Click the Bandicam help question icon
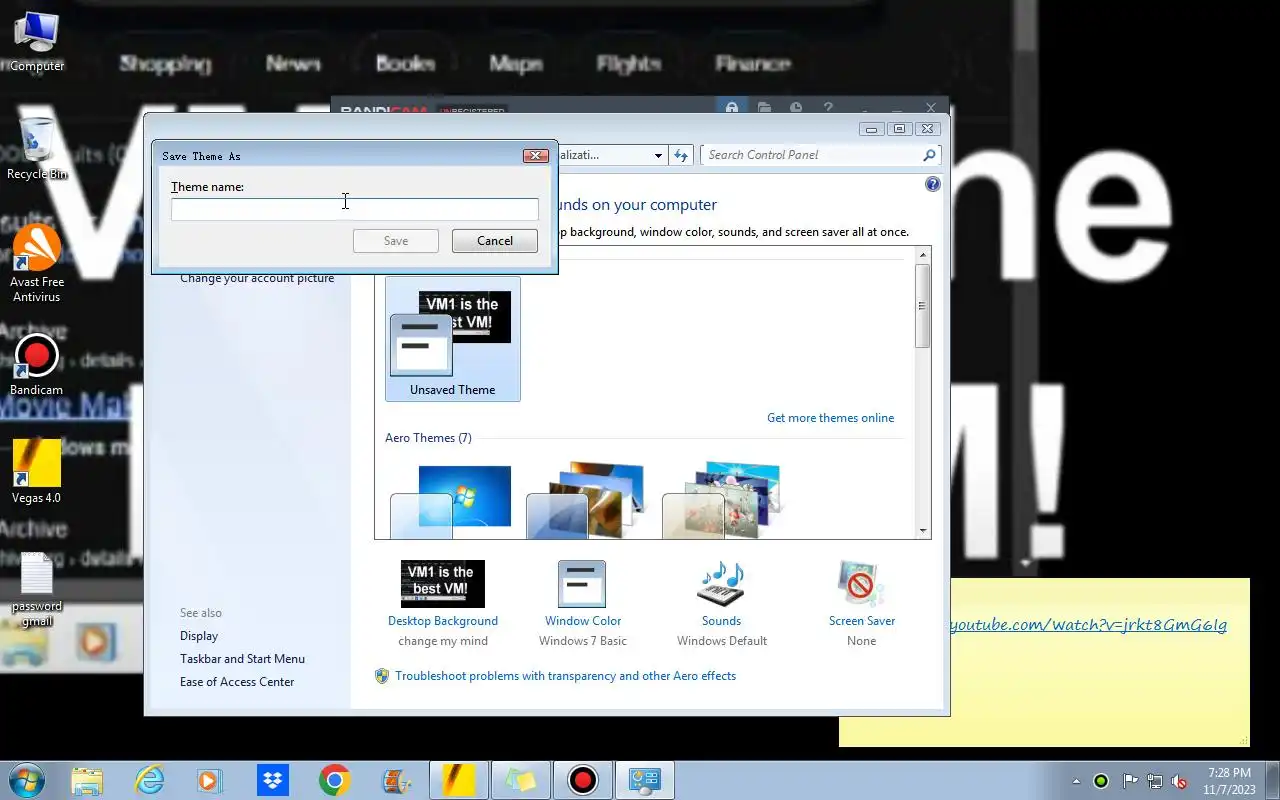The image size is (1280, 800). coord(828,108)
